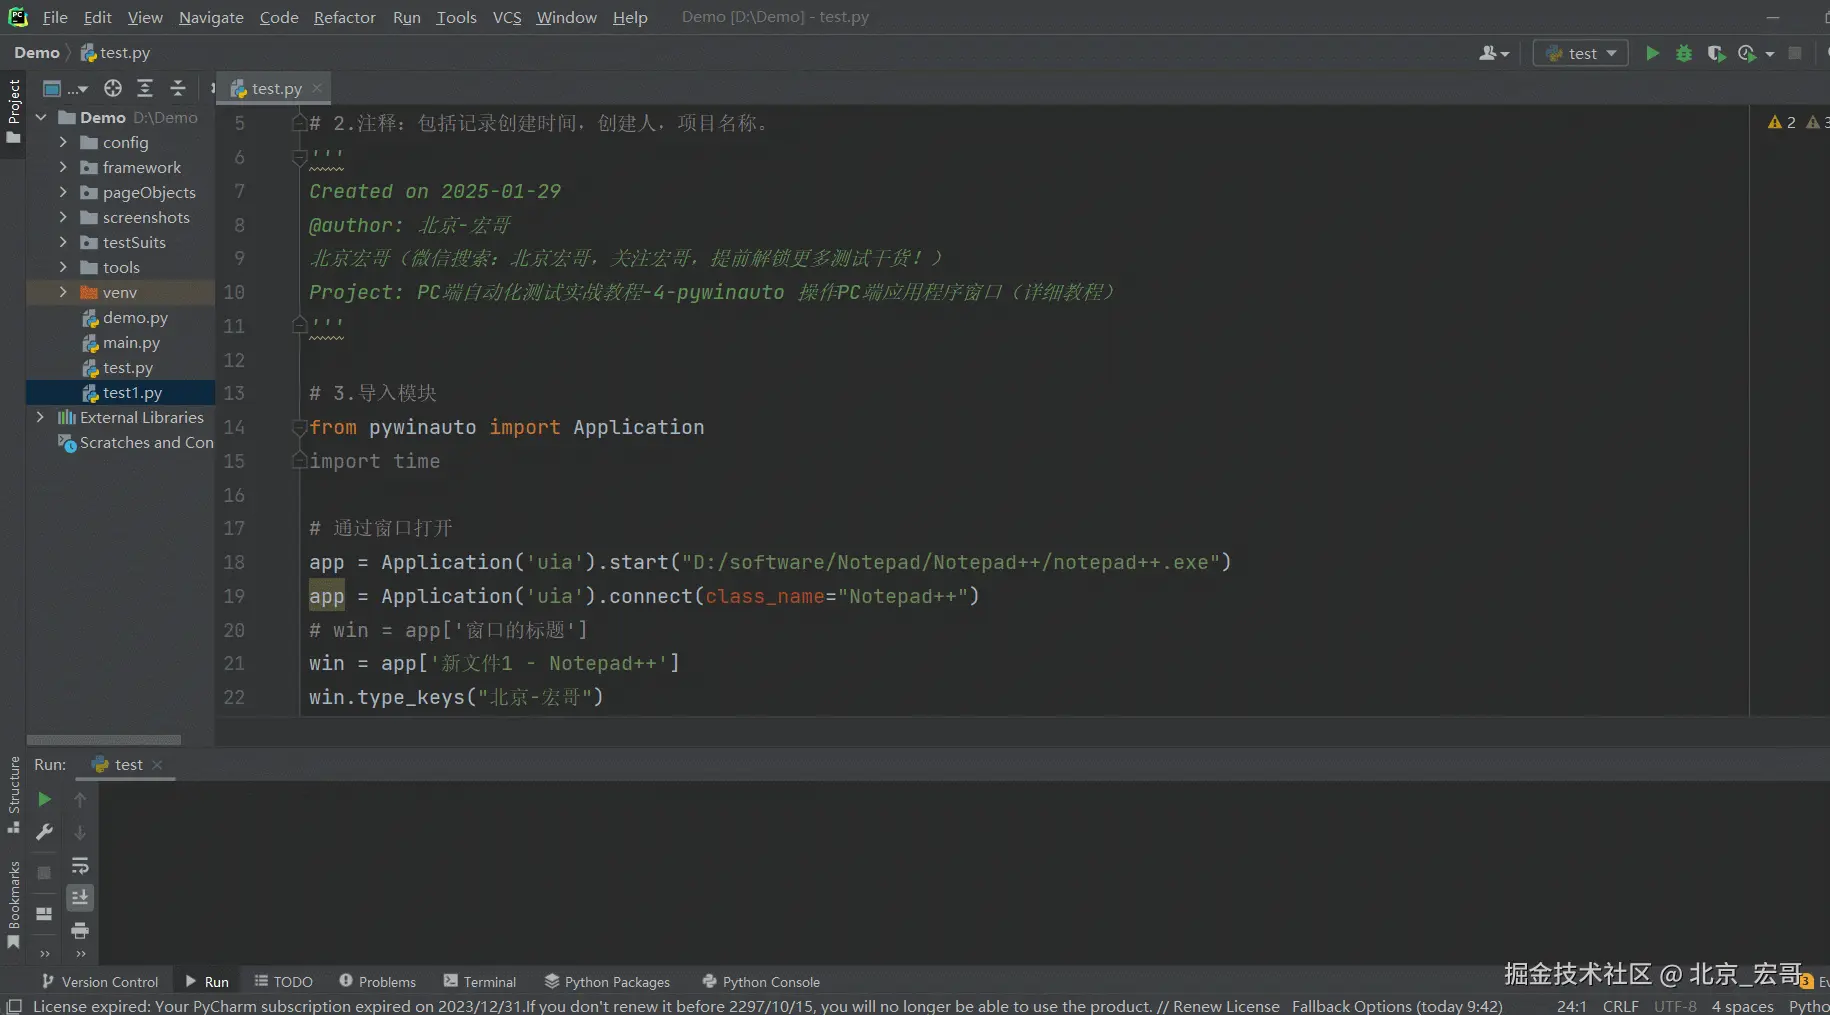Select opened file with locate target icon
This screenshot has width=1830, height=1015.
[x=113, y=88]
